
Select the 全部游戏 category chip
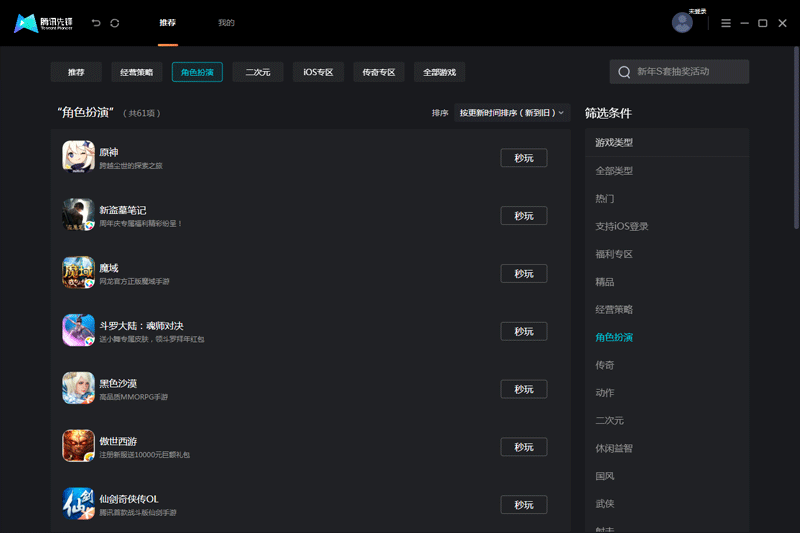pos(439,72)
